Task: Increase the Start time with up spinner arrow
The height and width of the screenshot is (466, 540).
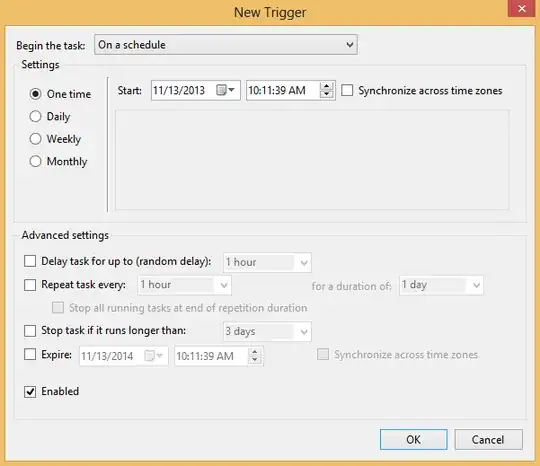Action: tap(326, 86)
